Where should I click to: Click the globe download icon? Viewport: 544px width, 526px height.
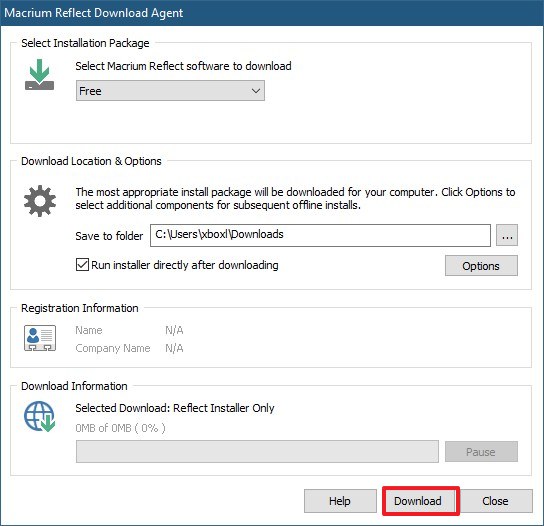coord(40,417)
